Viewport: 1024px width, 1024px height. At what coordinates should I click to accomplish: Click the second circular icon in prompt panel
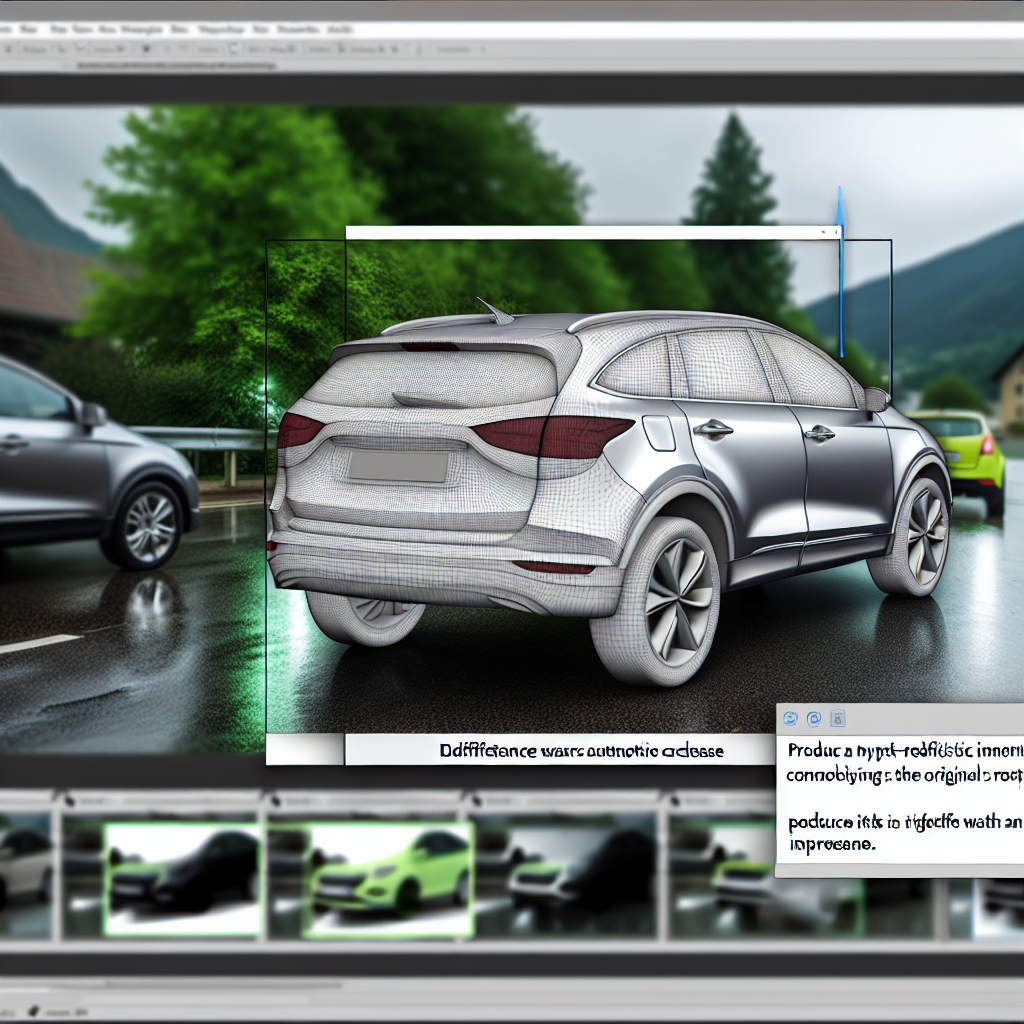[x=814, y=718]
